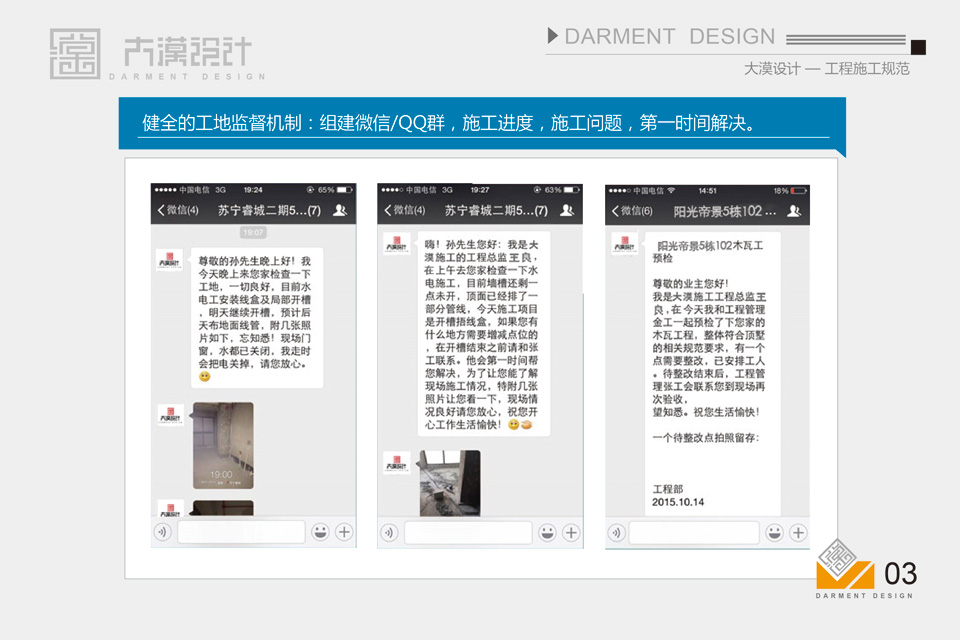
Task: Tap sender avatar beside 尊敬的孙先生 message
Action: tap(170, 260)
